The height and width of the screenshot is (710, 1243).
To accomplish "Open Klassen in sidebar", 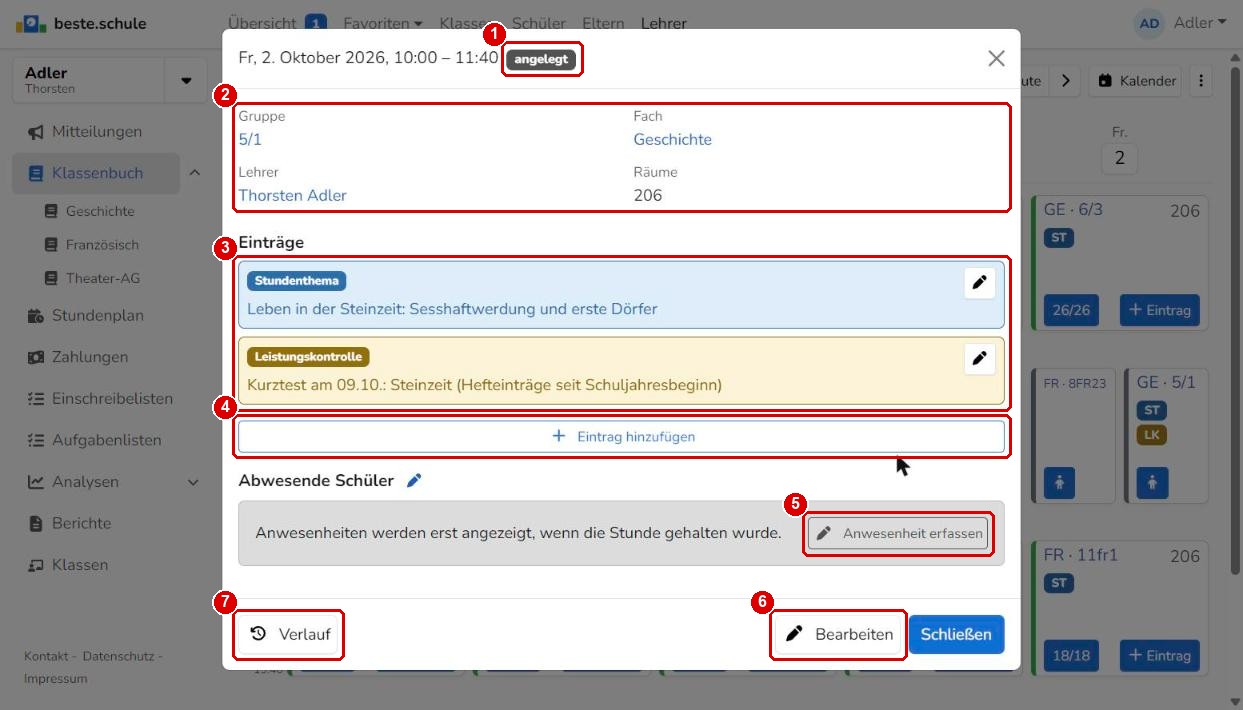I will point(80,565).
